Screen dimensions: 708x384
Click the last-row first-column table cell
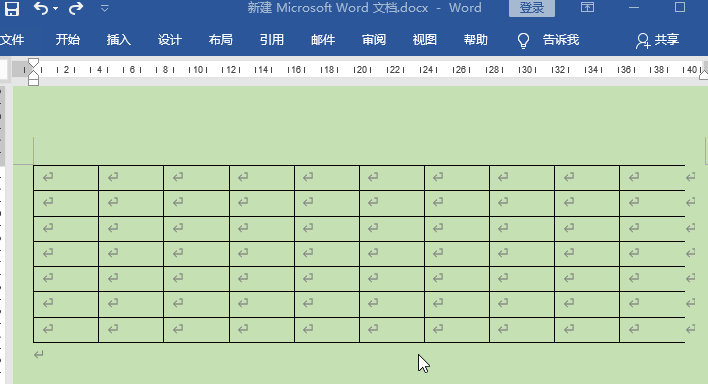[66, 329]
